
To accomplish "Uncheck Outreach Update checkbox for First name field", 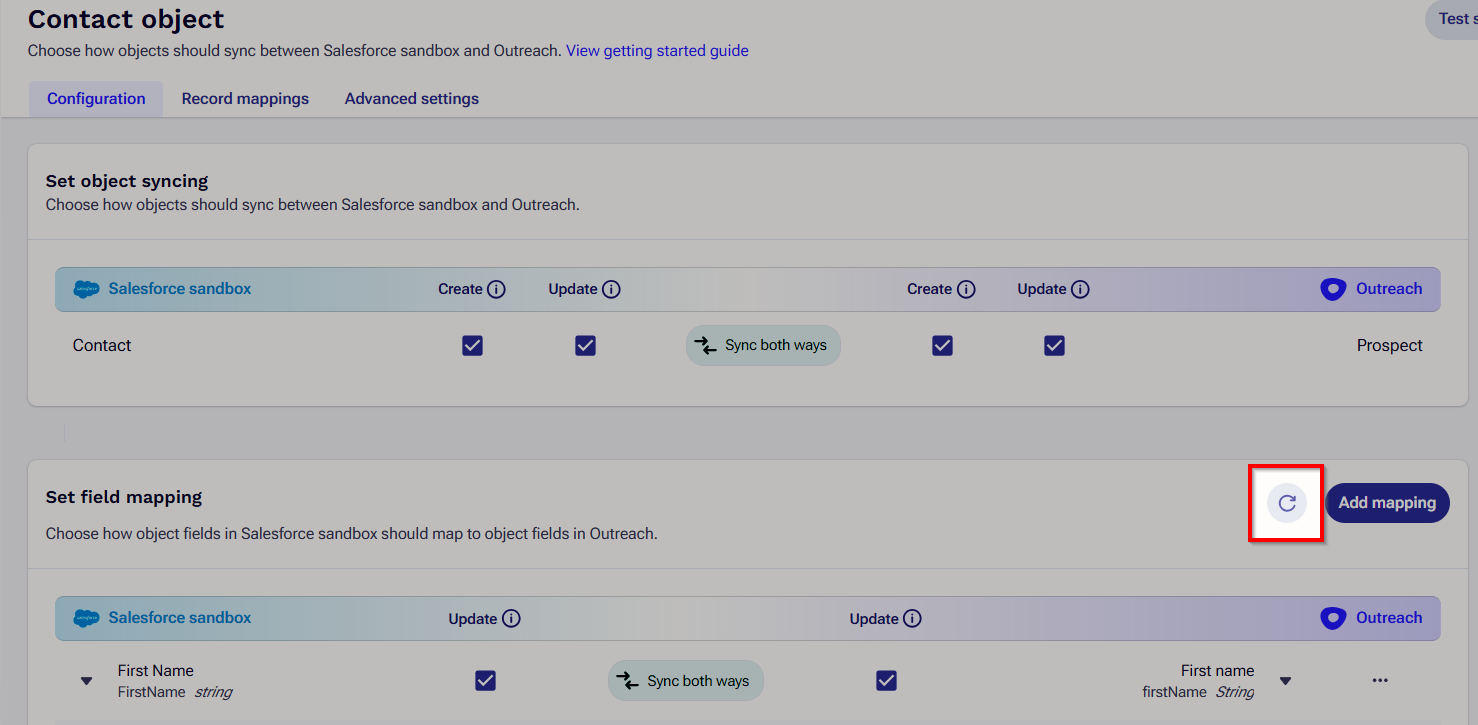I will coord(886,681).
